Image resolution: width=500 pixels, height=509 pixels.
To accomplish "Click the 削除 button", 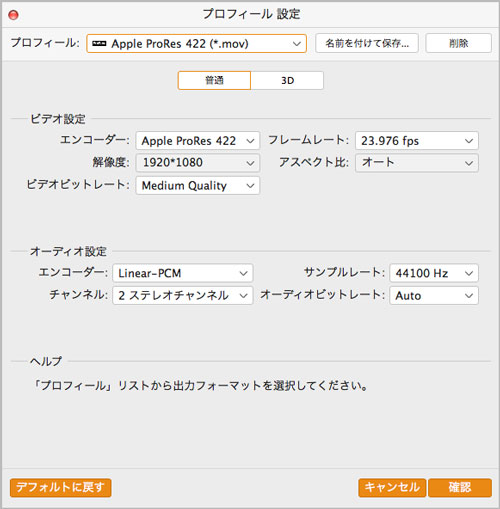I will [x=458, y=43].
